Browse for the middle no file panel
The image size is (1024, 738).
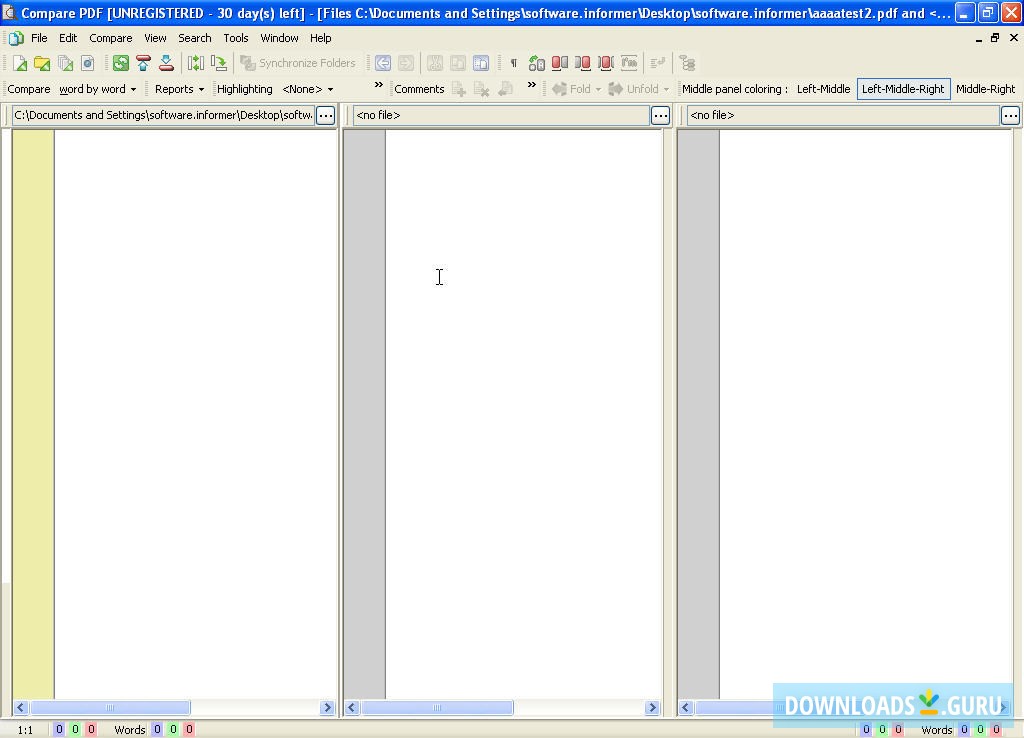click(x=660, y=115)
